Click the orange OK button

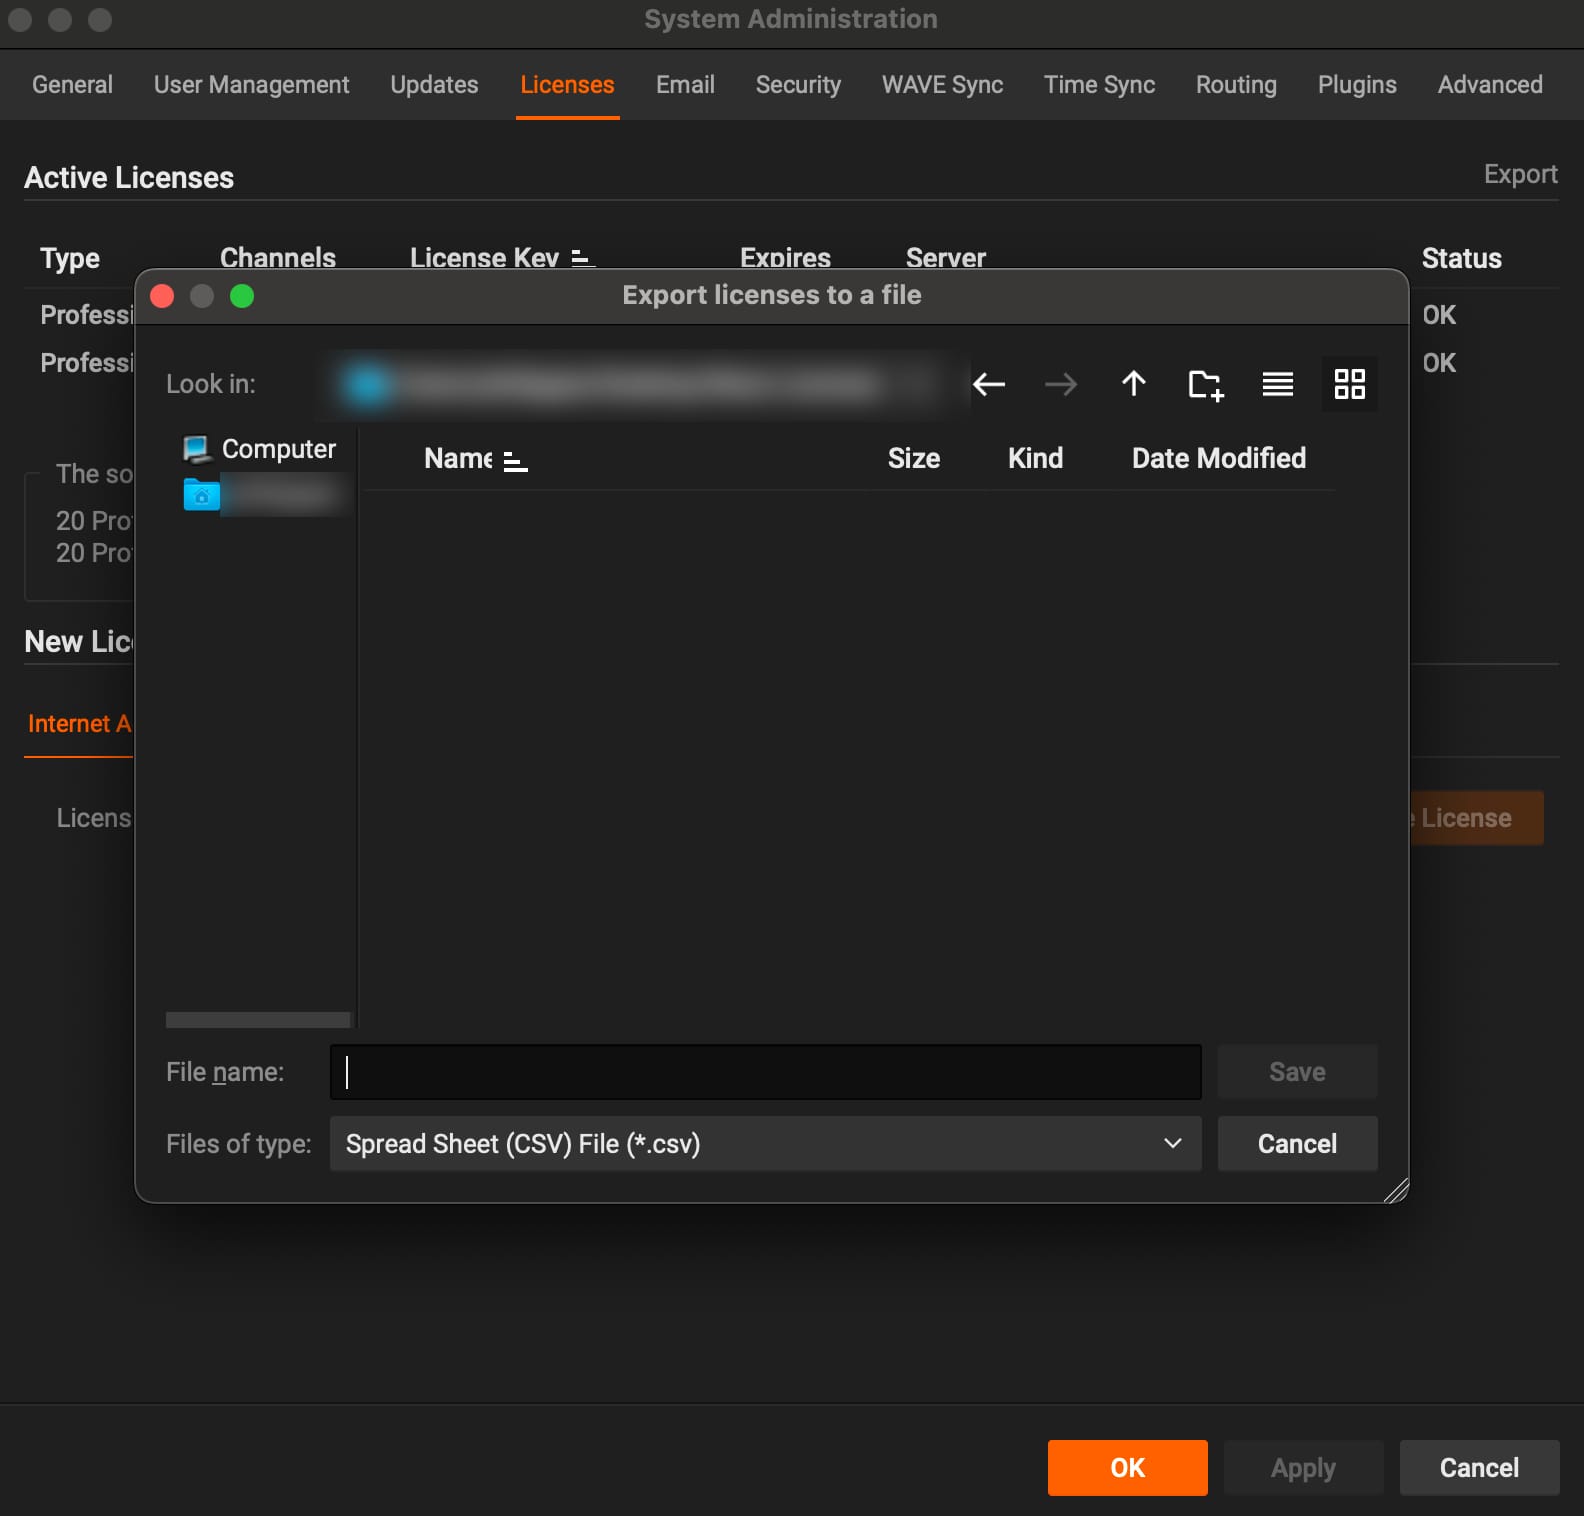coord(1128,1468)
